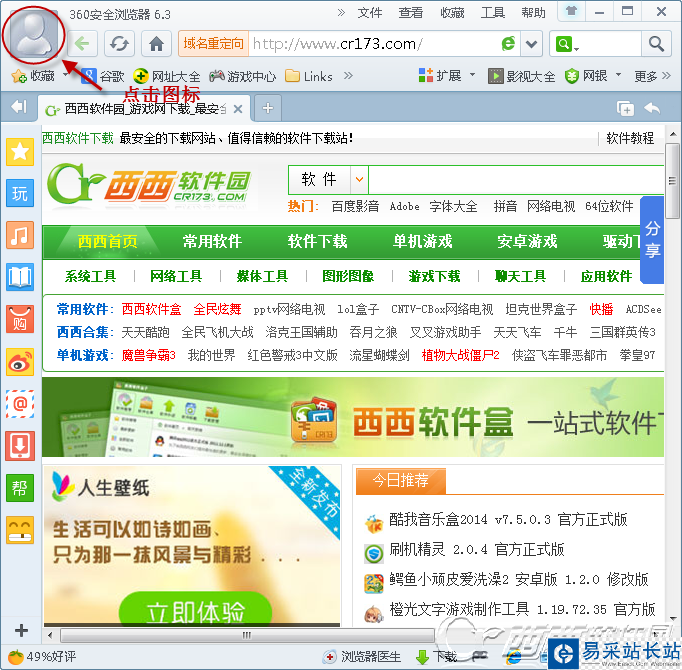Image resolution: width=682 pixels, height=670 pixels.
Task: Open the 收藏 favorites star in the bookmarks bar
Action: click(x=33, y=76)
